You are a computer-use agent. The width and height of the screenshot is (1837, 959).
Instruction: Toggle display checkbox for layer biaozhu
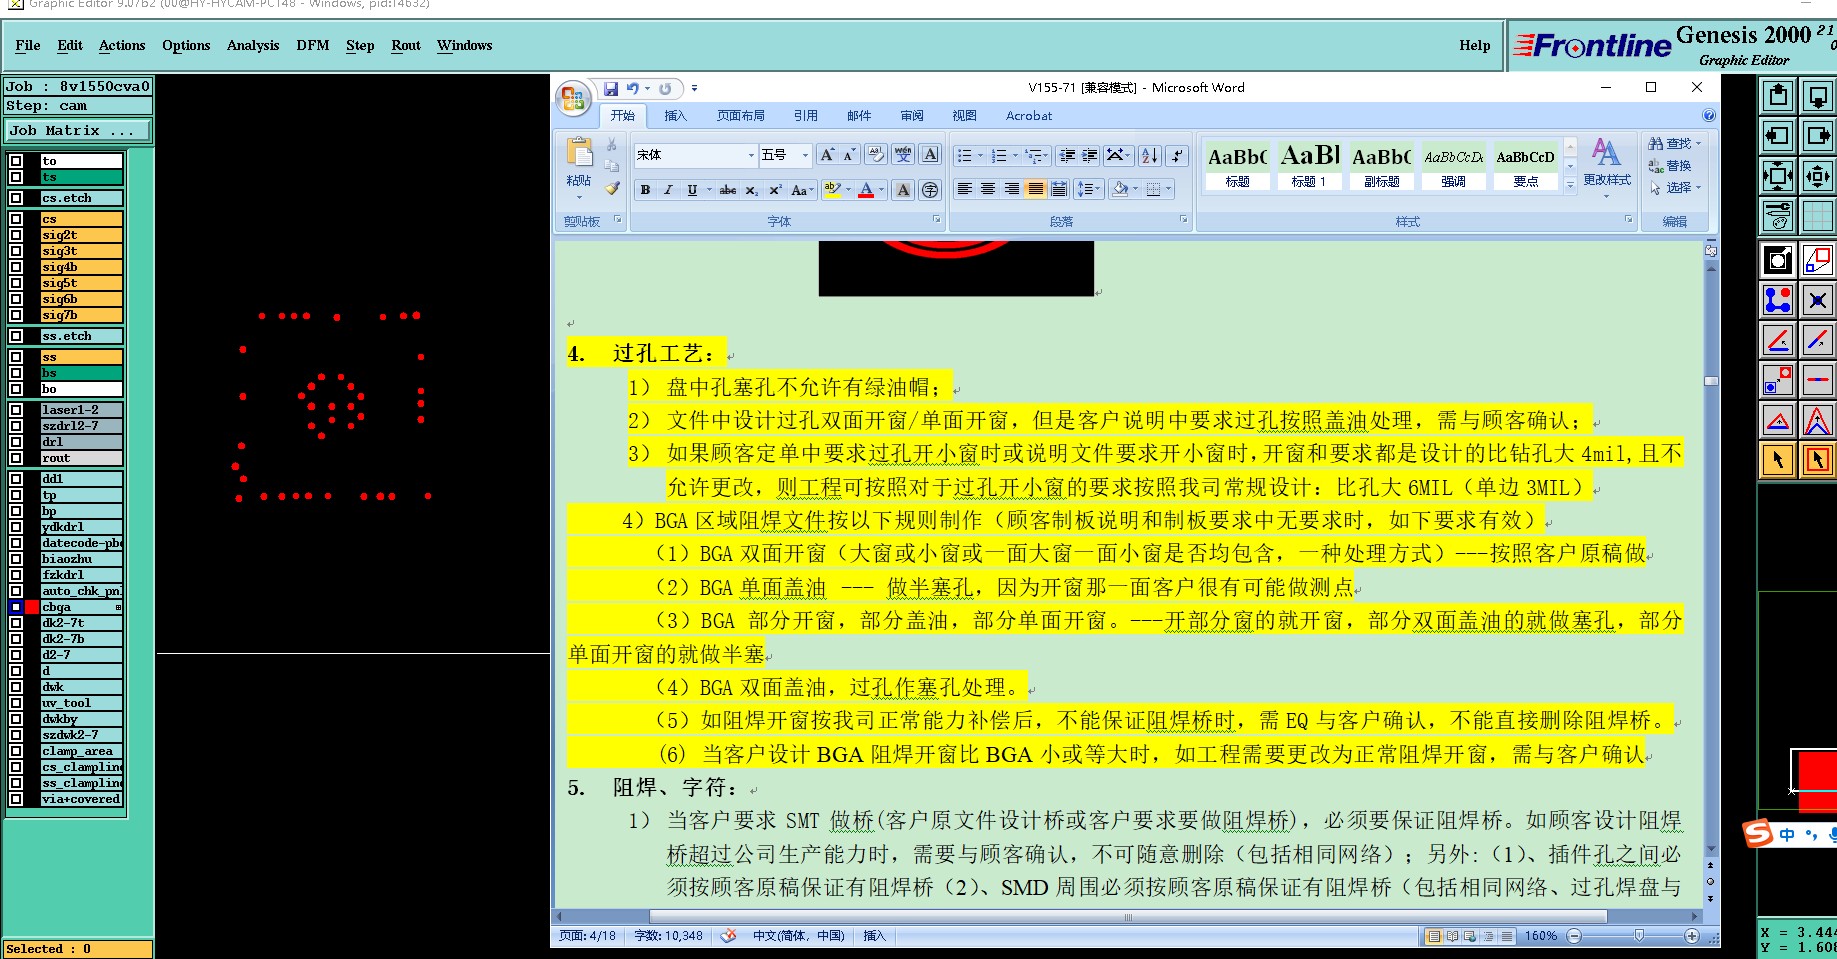(16, 559)
